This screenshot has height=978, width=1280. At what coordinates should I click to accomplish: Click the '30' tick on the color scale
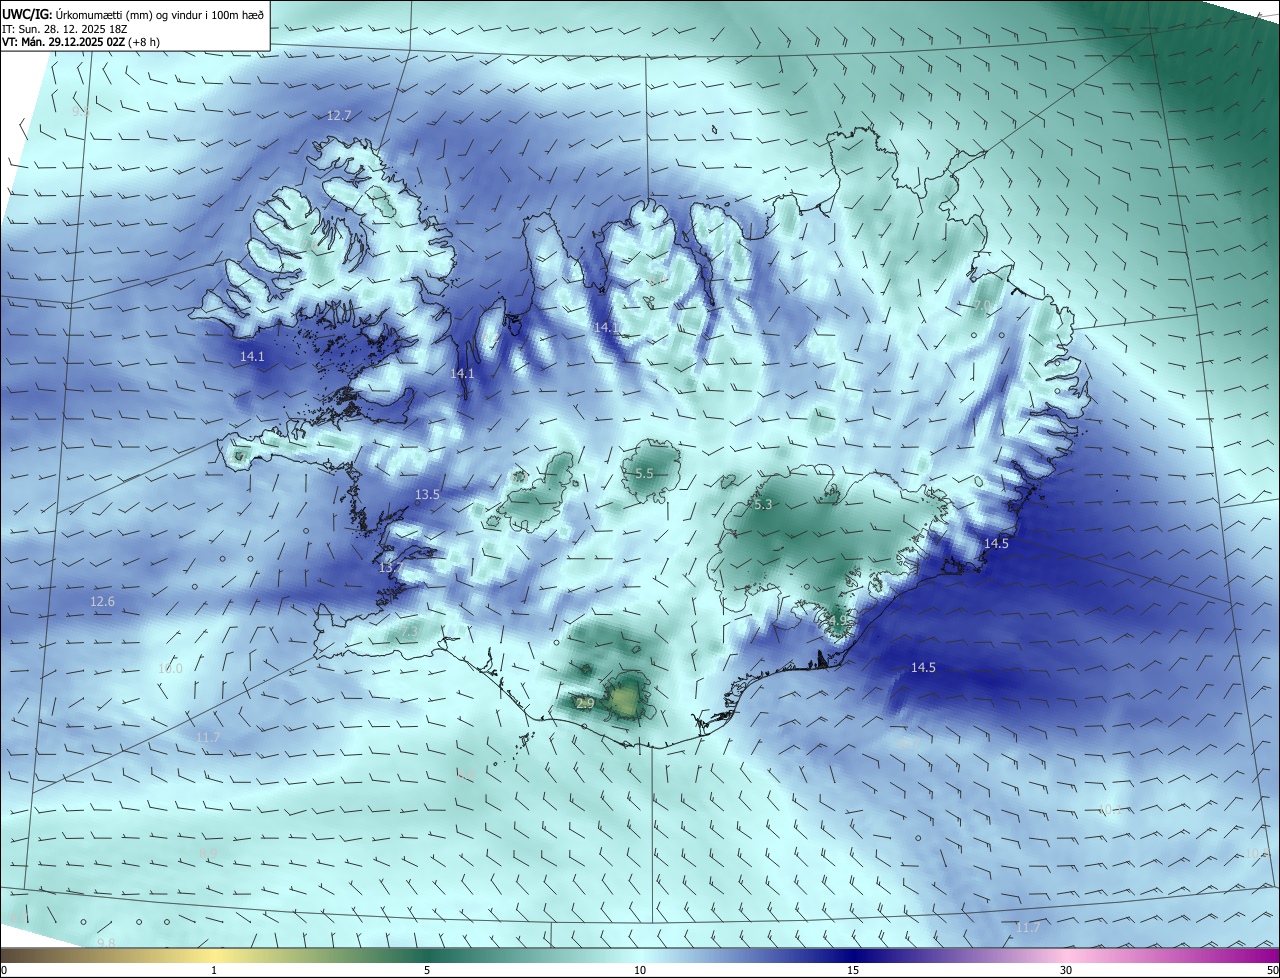pyautogui.click(x=1066, y=971)
